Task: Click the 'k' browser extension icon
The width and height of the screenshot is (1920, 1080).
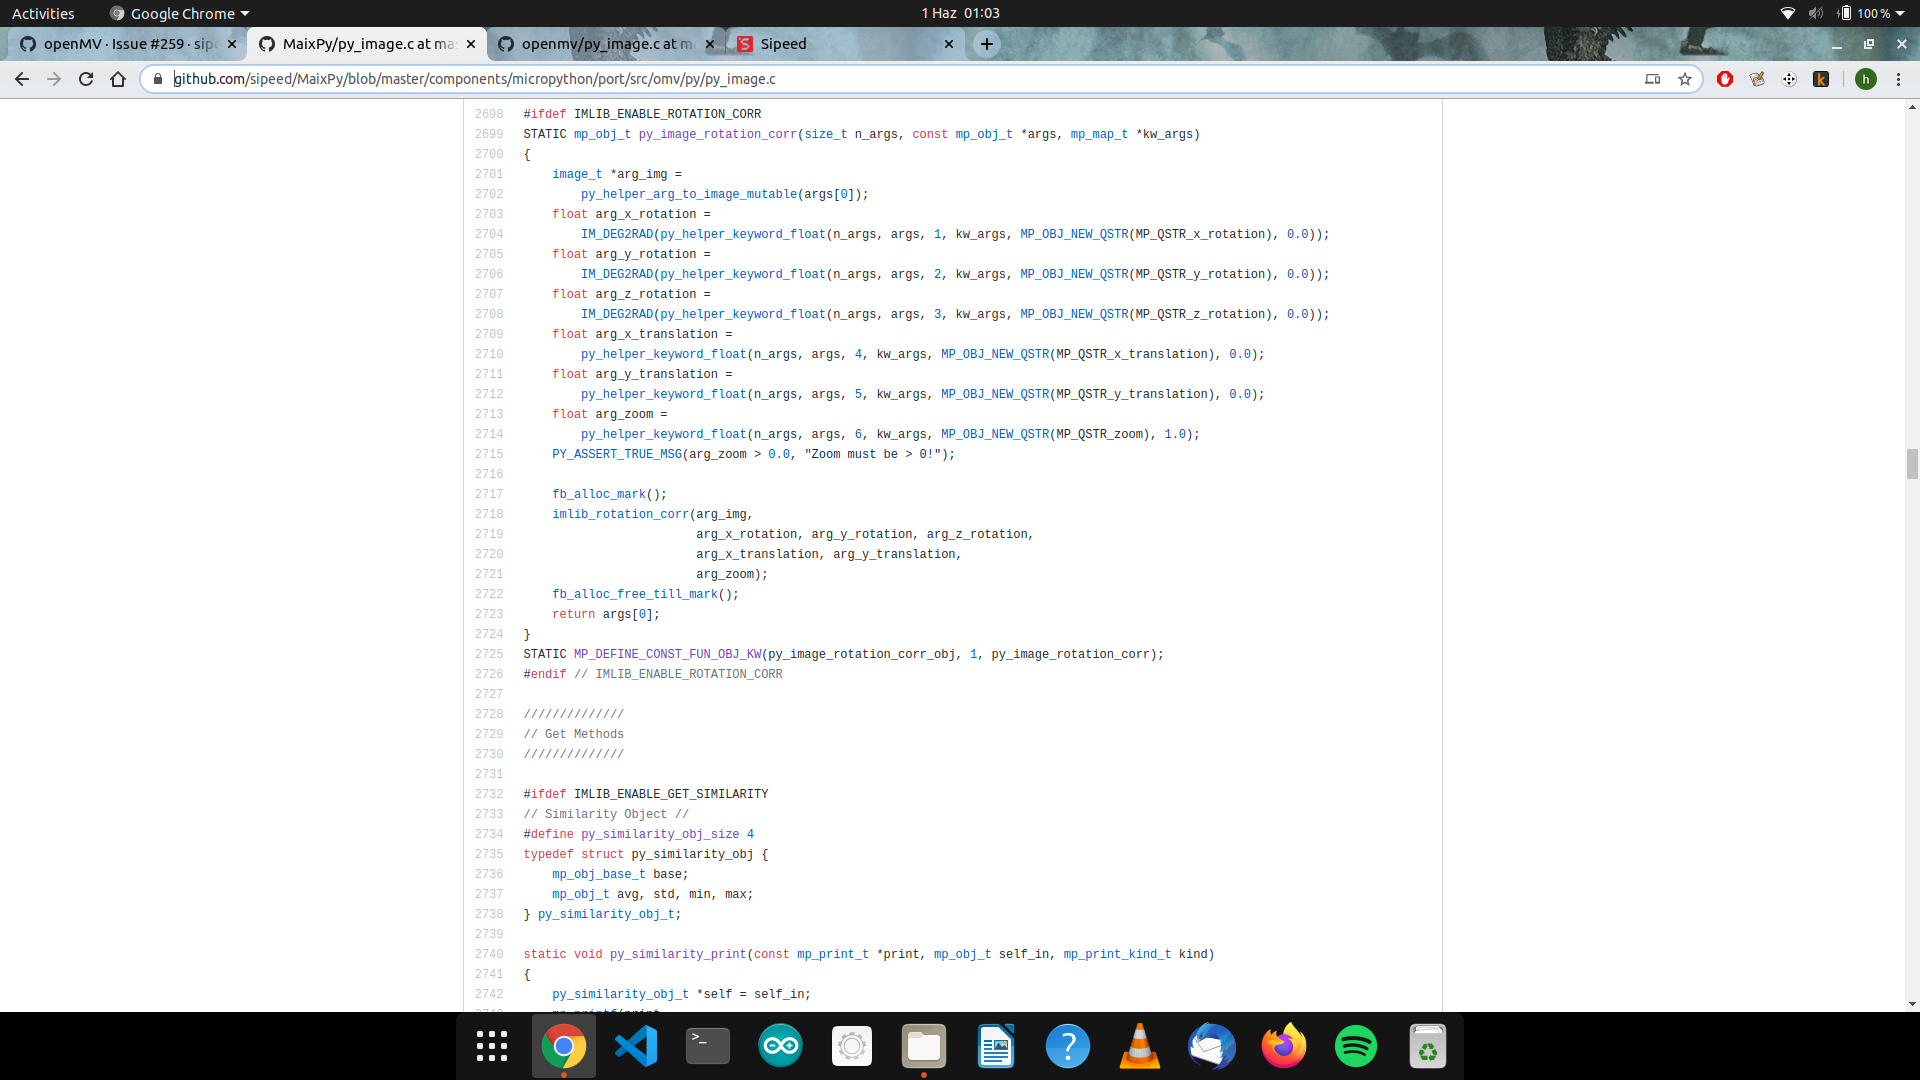Action: click(x=1822, y=79)
